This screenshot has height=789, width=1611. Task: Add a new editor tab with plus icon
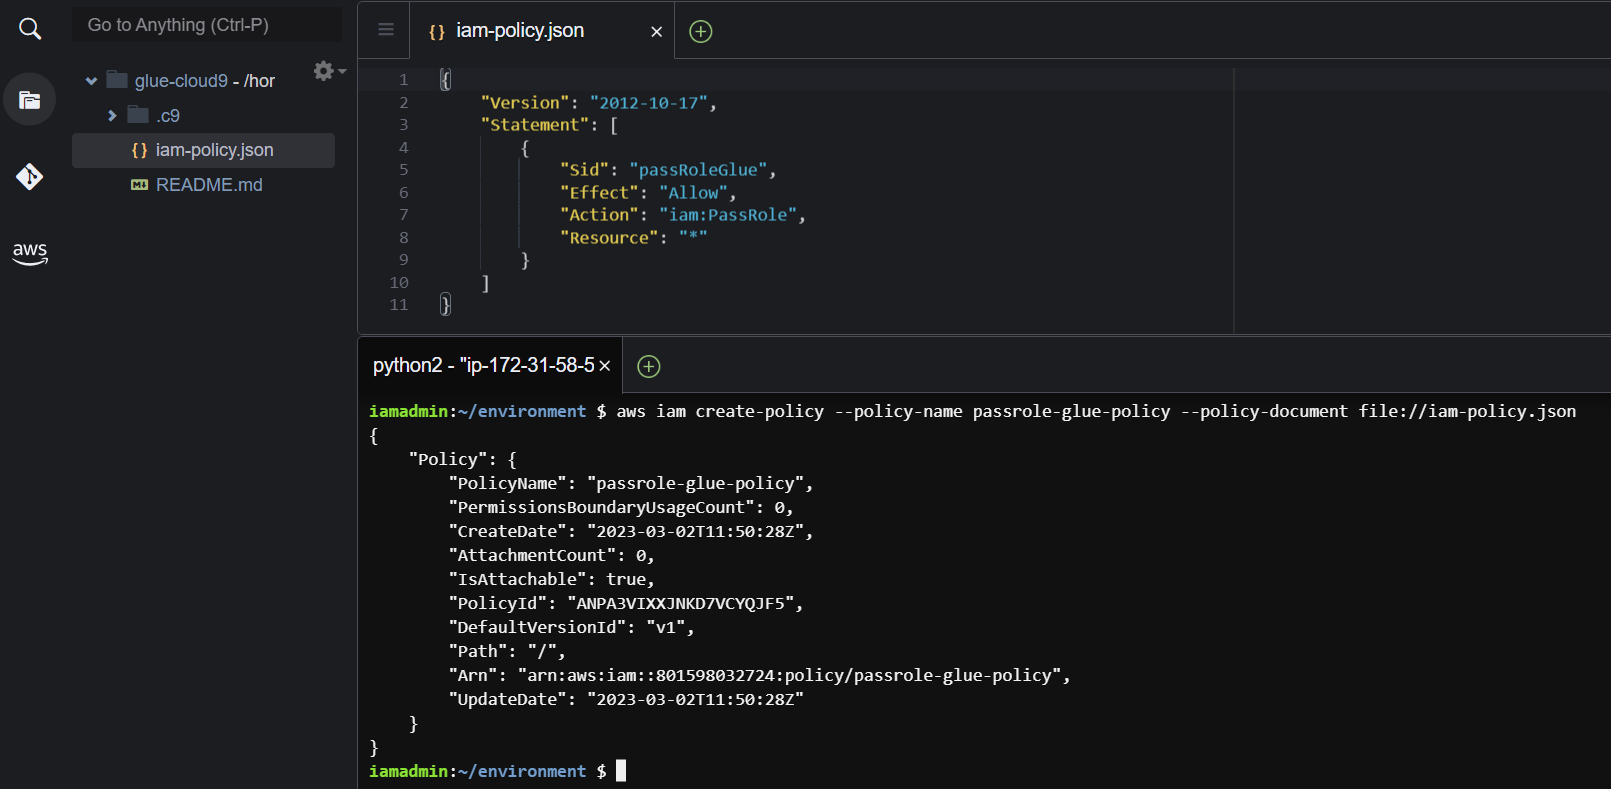701,32
